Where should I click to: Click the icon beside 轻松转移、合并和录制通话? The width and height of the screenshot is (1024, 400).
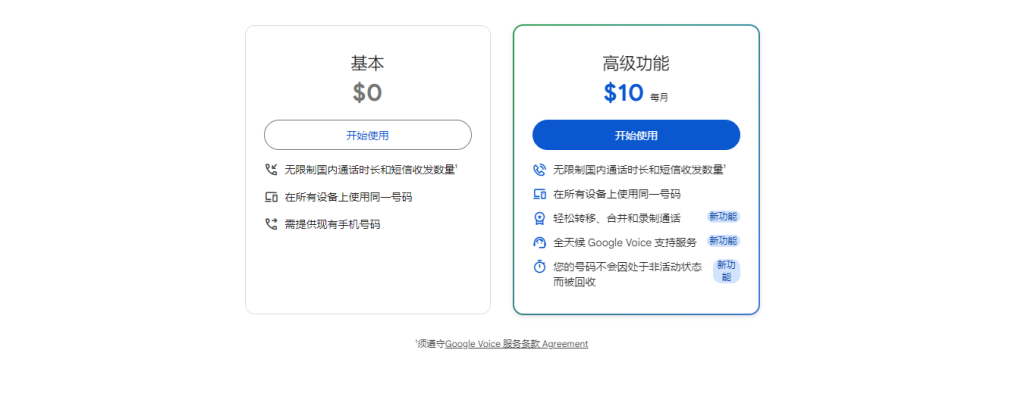540,218
